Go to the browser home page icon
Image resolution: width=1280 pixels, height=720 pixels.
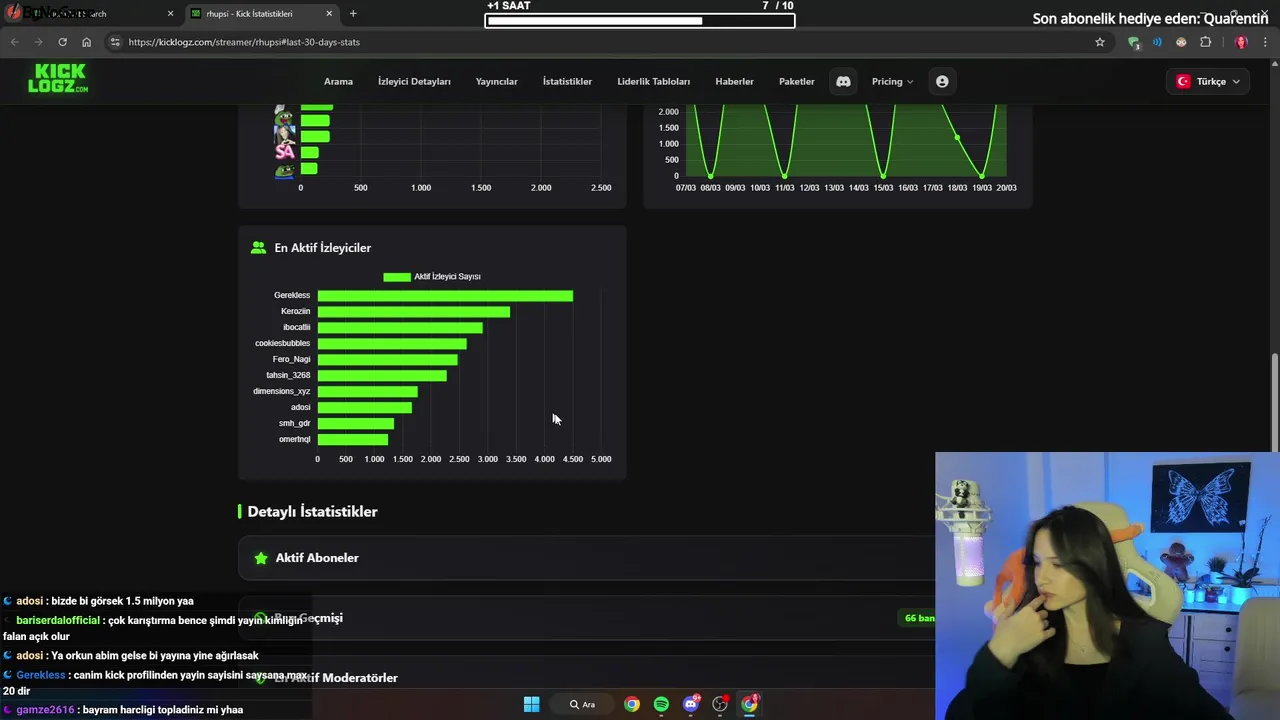tap(87, 42)
